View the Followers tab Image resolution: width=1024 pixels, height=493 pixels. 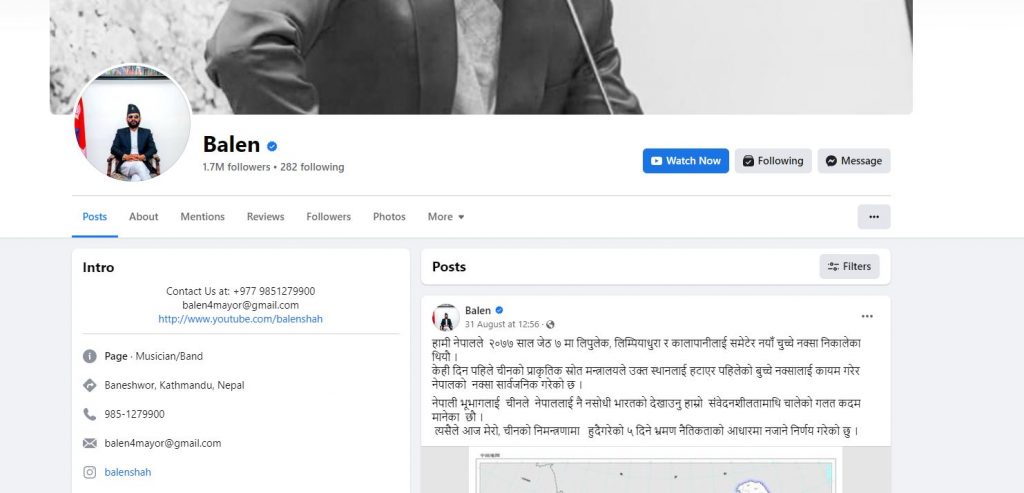328,217
